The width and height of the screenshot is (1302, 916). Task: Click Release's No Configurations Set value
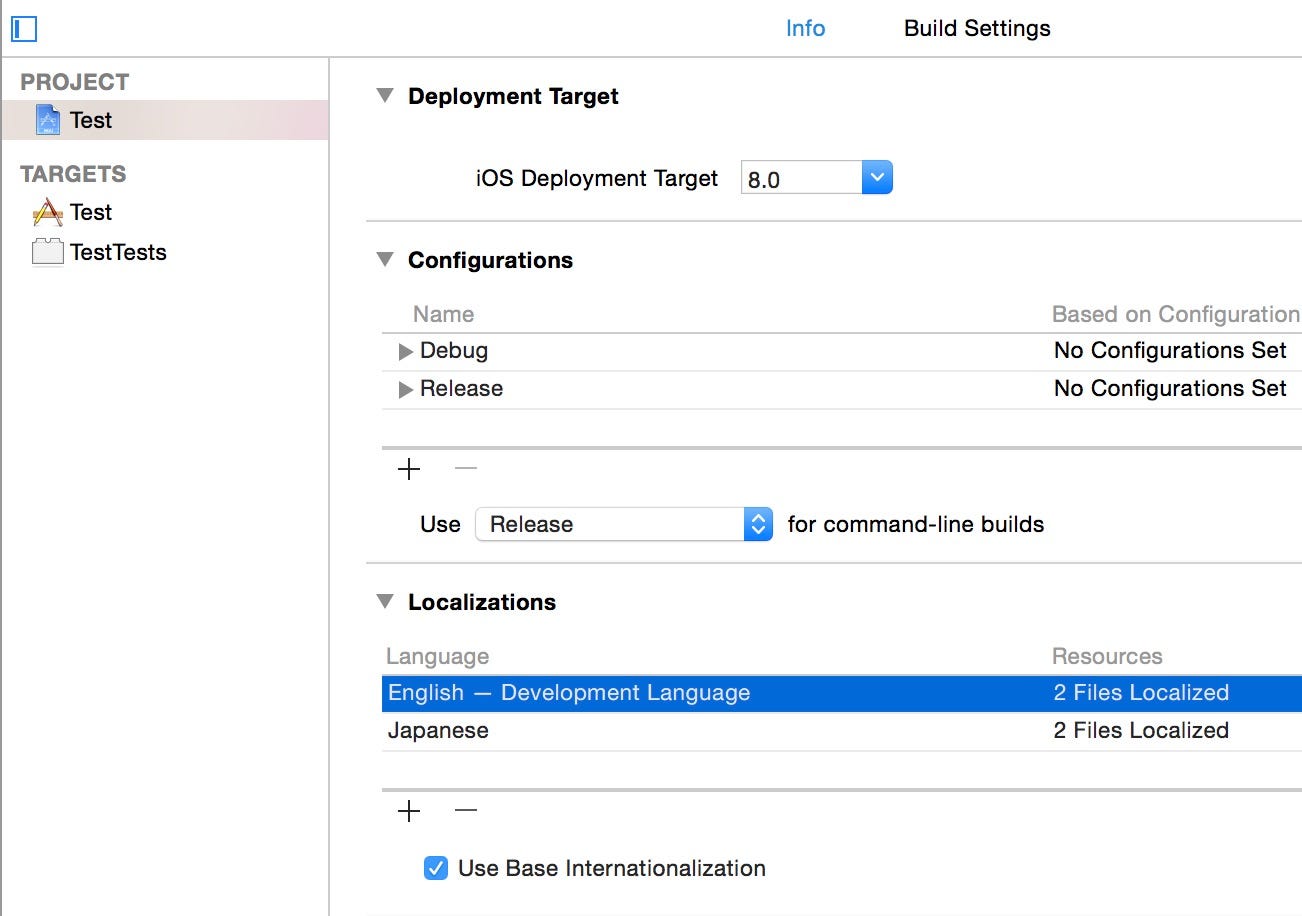1170,389
